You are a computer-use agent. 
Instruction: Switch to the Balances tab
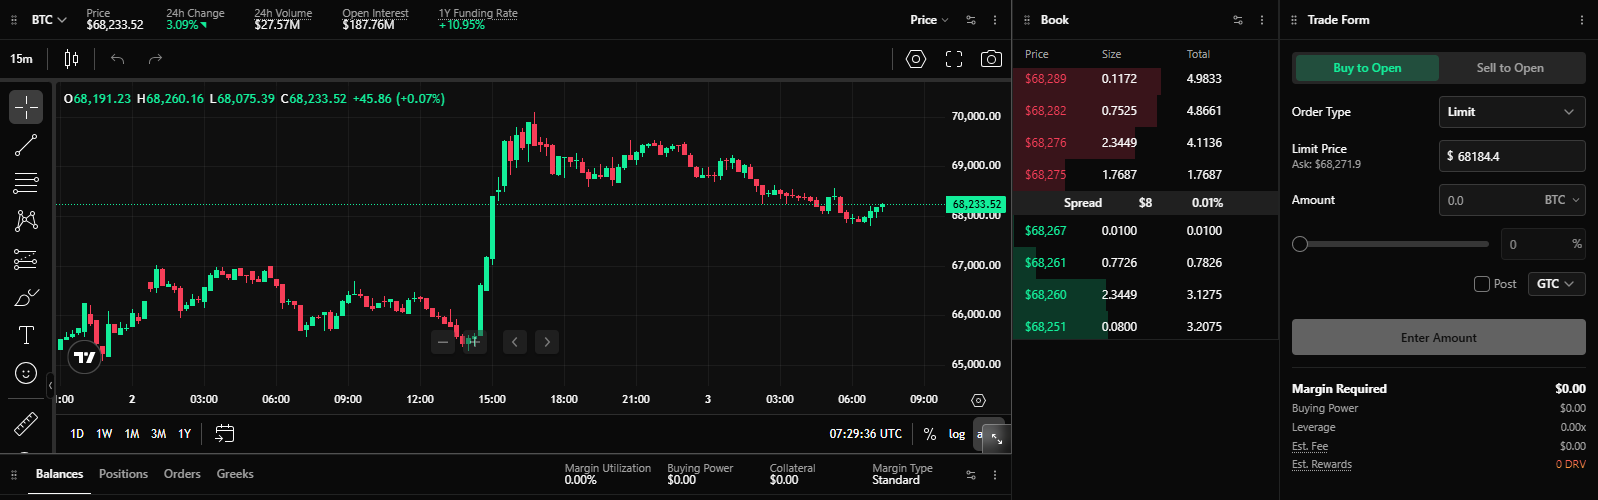pyautogui.click(x=59, y=474)
